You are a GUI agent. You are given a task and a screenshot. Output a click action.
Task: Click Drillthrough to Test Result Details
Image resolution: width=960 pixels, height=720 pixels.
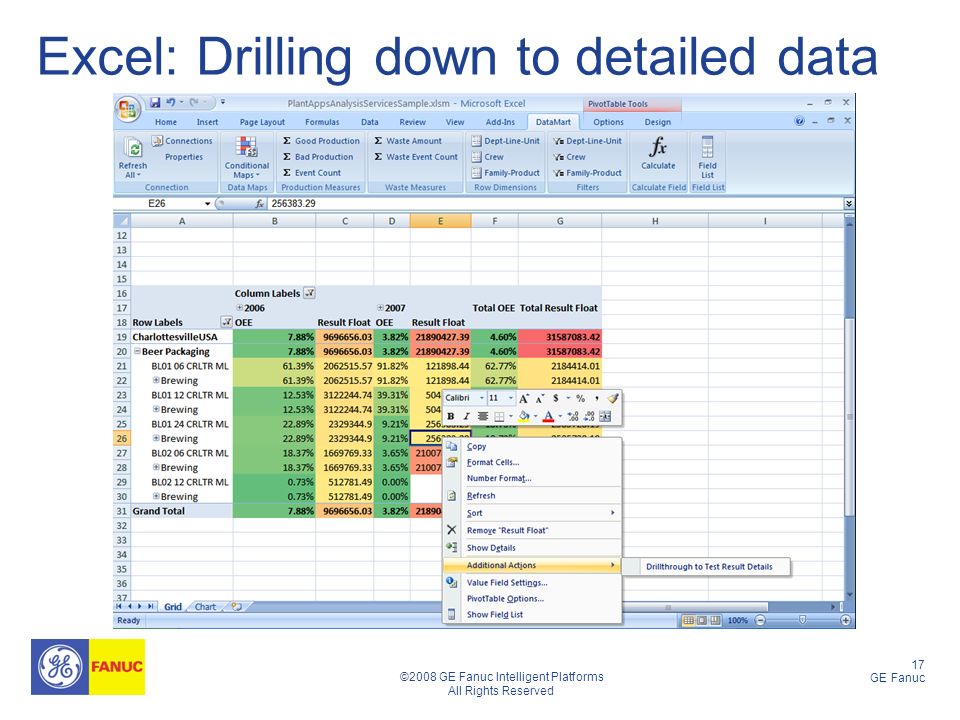coord(709,567)
